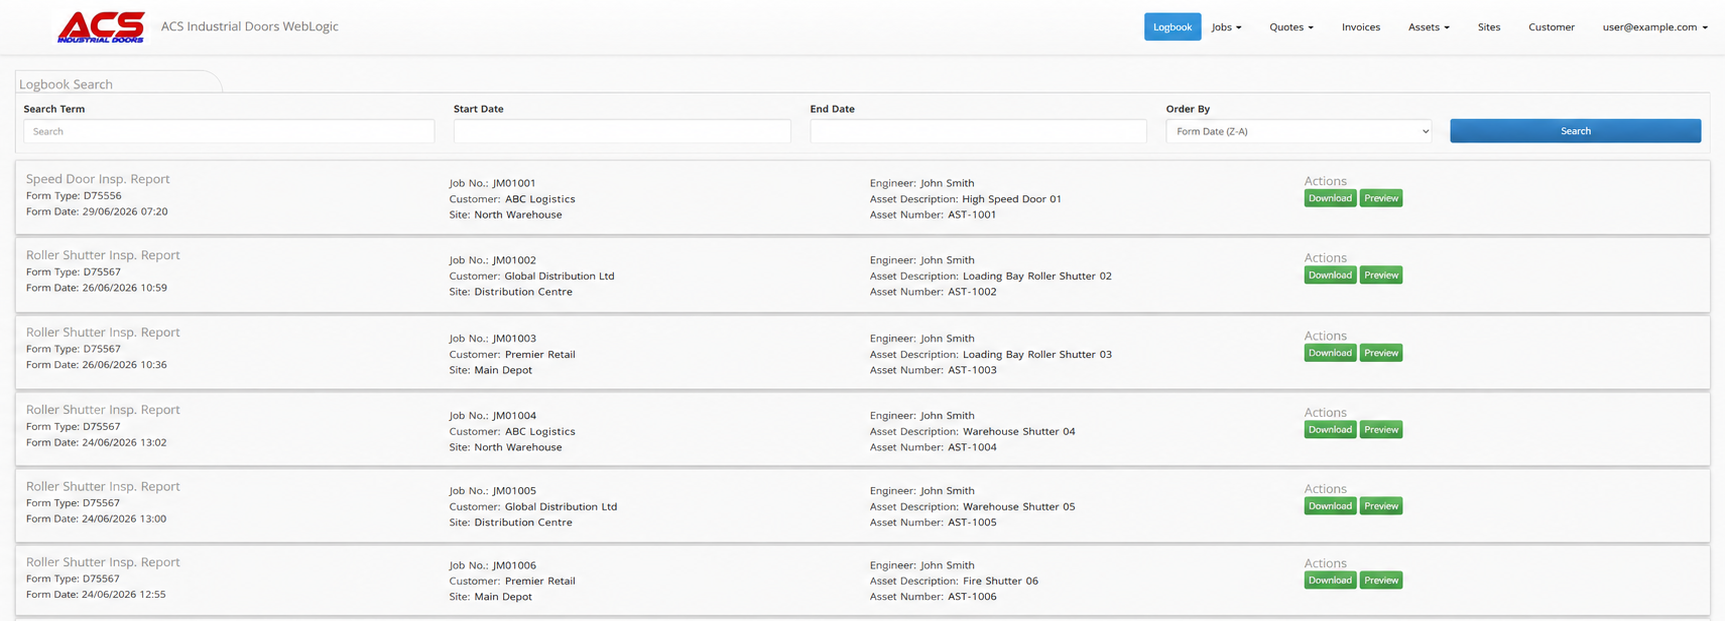
Task: Preview the JM01001 report
Action: click(1381, 198)
